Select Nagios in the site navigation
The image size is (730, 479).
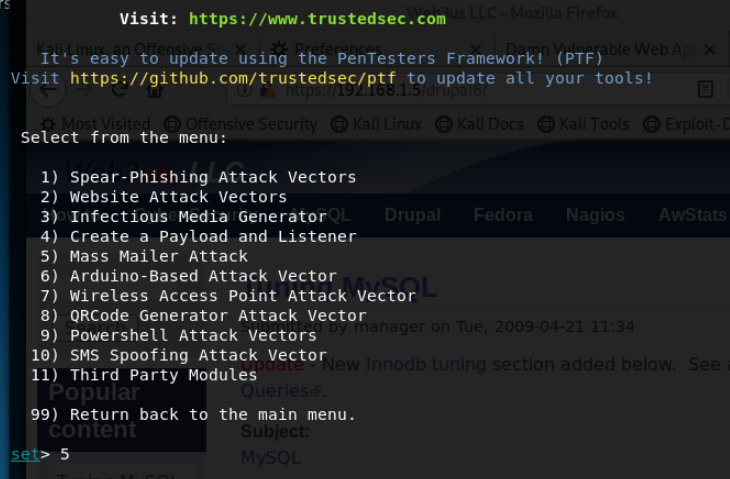pyautogui.click(x=595, y=215)
